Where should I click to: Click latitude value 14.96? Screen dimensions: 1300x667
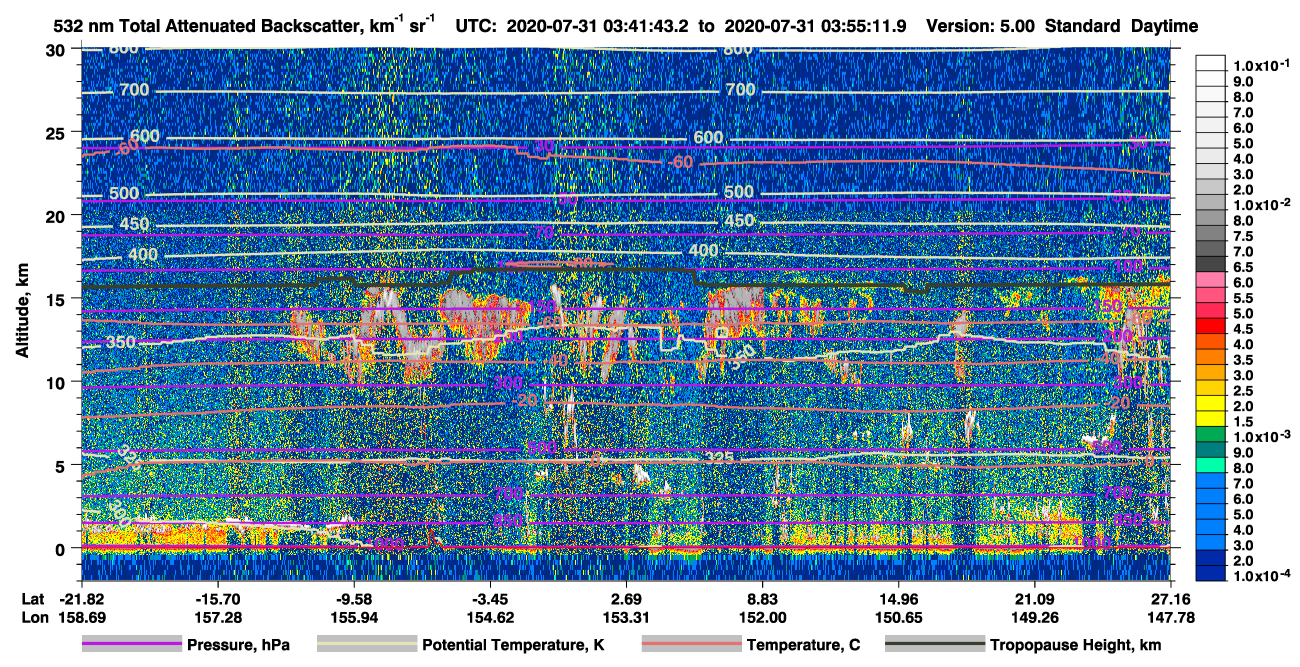[x=898, y=598]
